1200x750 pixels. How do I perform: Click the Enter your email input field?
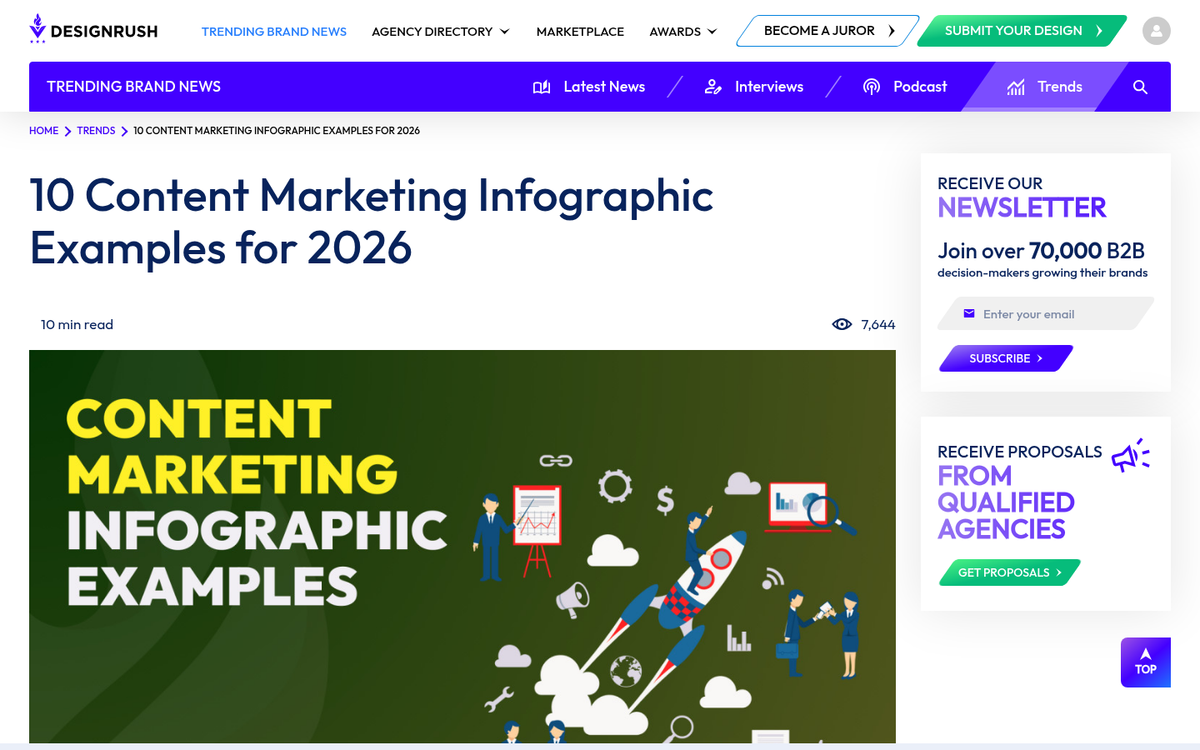click(x=1030, y=313)
